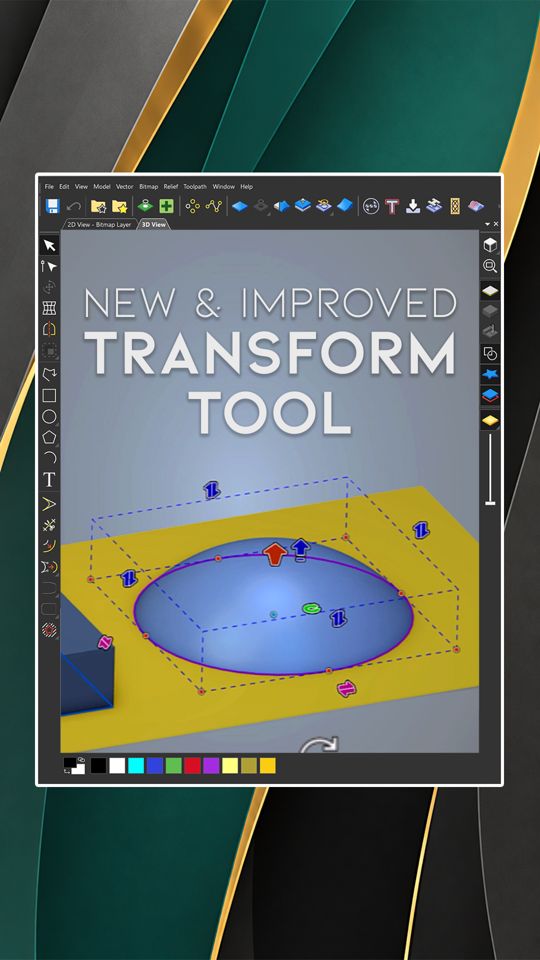Click the yellow lattice pattern toolbar icon

(x=455, y=206)
